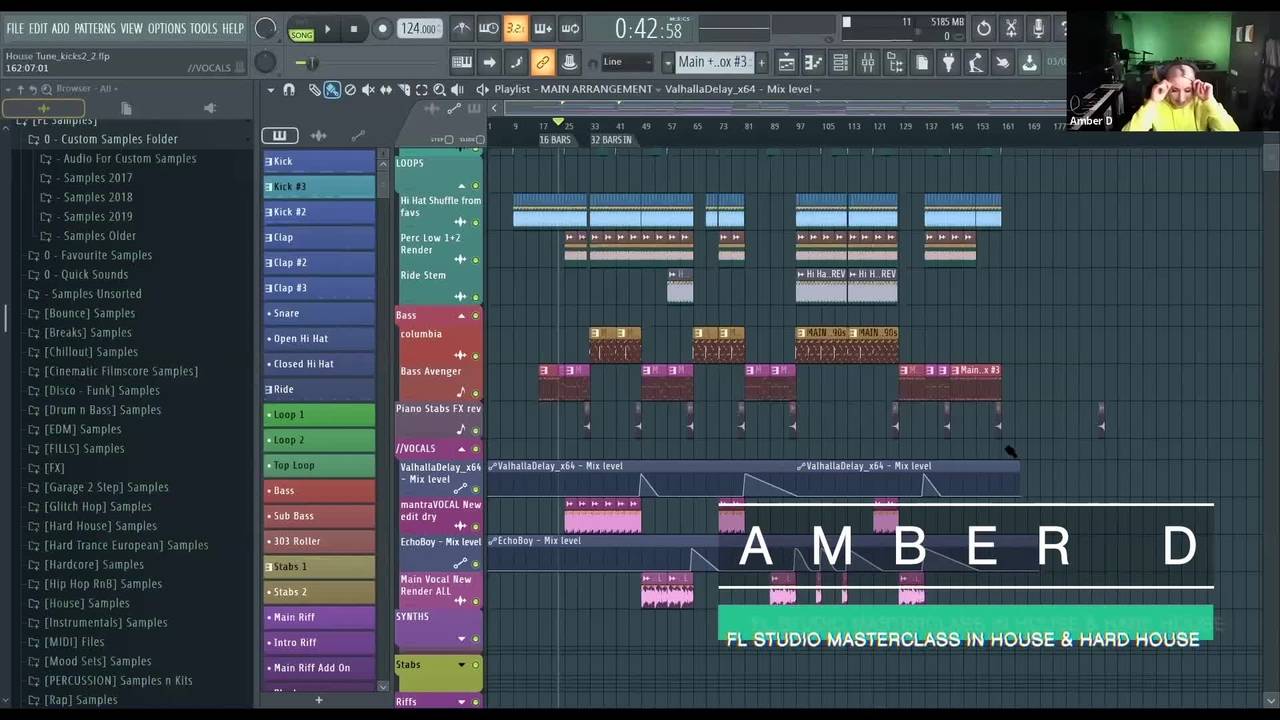Toggle Song/Pattern mode button

coord(301,29)
